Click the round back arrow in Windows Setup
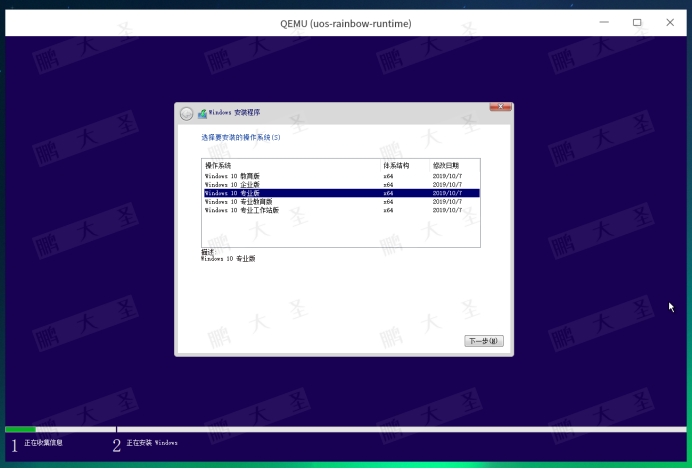The height and width of the screenshot is (469, 692). point(186,114)
